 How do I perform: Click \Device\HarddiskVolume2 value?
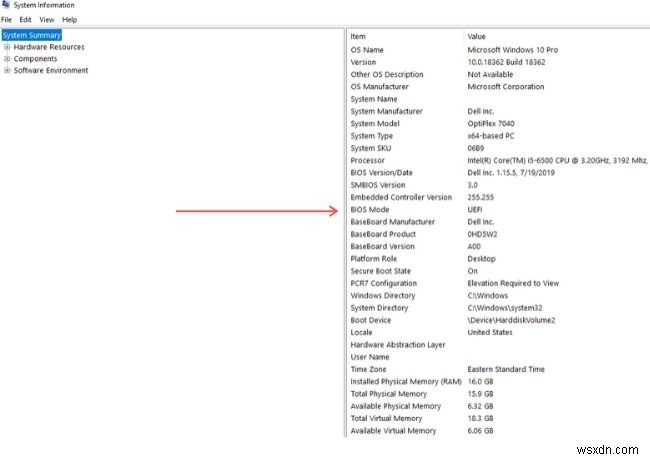pyautogui.click(x=511, y=320)
